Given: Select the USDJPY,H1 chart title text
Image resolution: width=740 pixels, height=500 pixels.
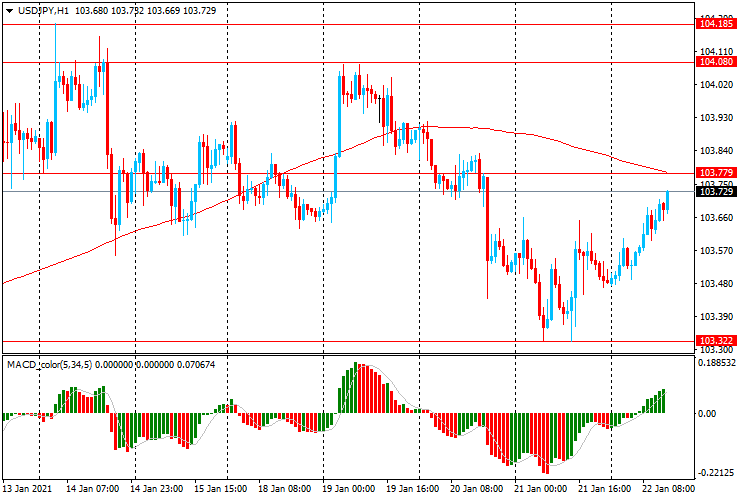Looking at the screenshot, I should [x=43, y=10].
